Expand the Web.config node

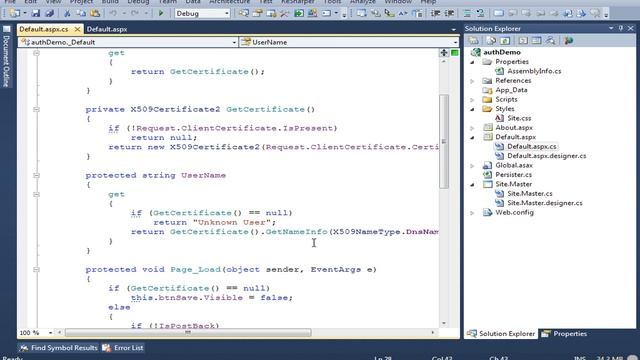(x=473, y=213)
